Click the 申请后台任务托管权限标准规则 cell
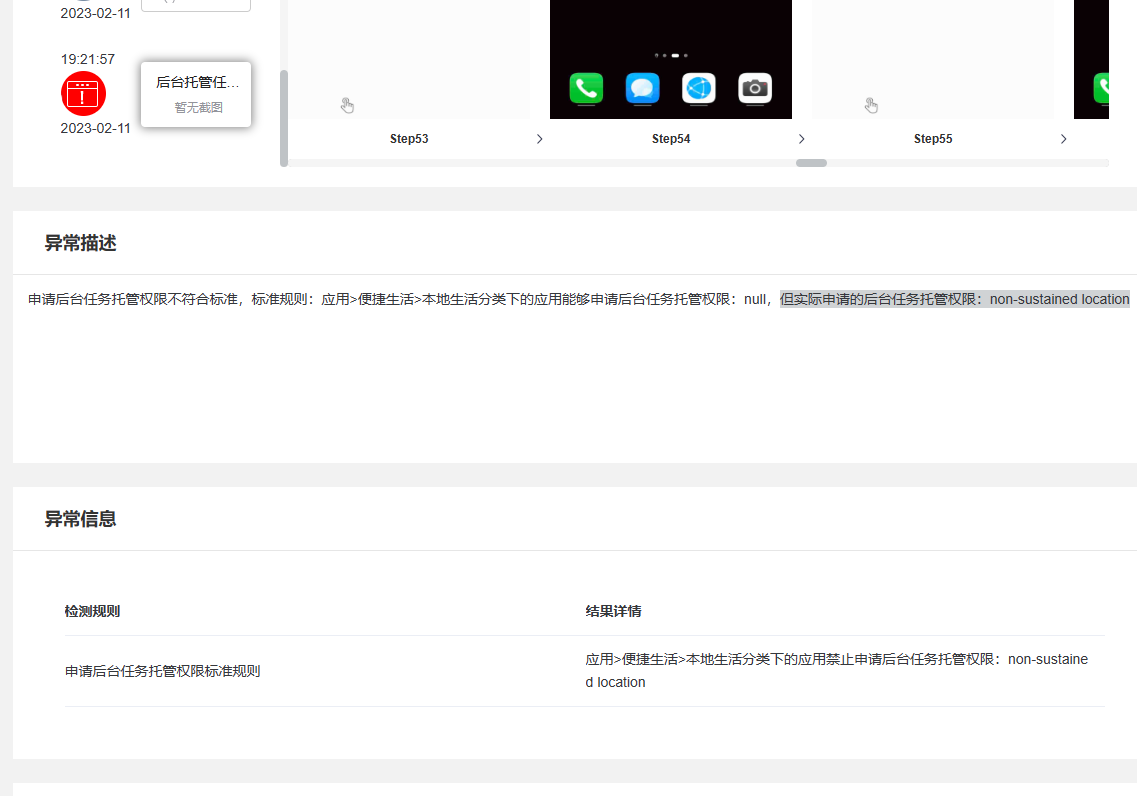 pyautogui.click(x=162, y=671)
